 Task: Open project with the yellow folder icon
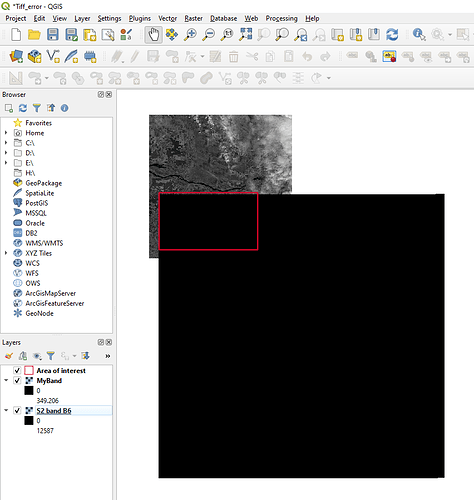pos(34,35)
